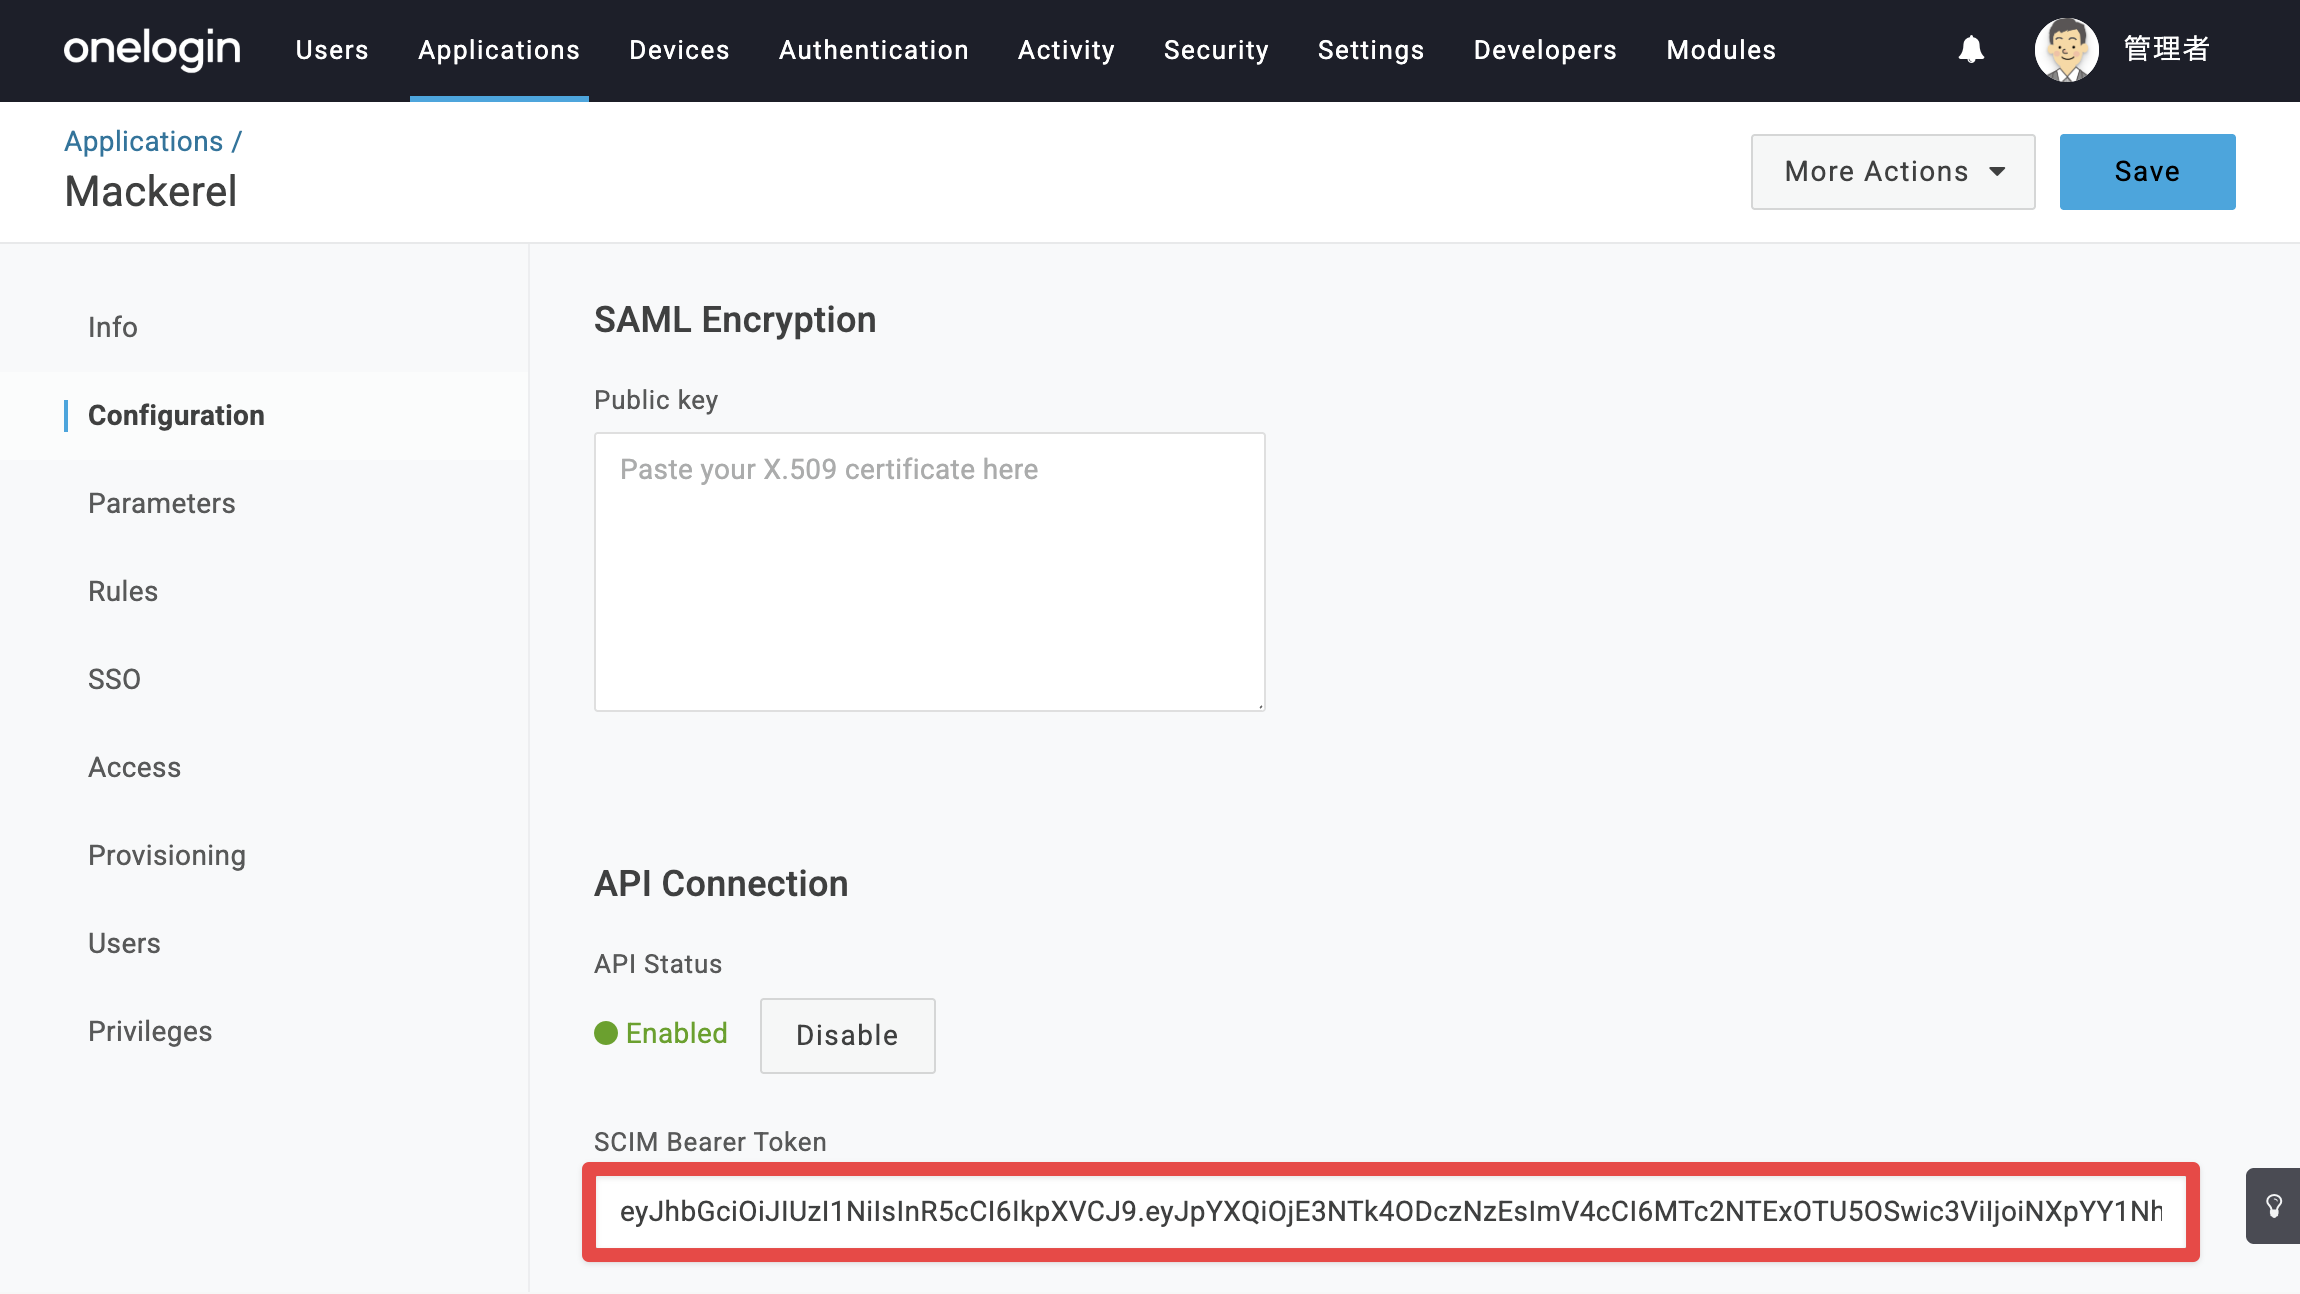Click the SCIM Bearer Token field
2300x1294 pixels.
(1391, 1211)
